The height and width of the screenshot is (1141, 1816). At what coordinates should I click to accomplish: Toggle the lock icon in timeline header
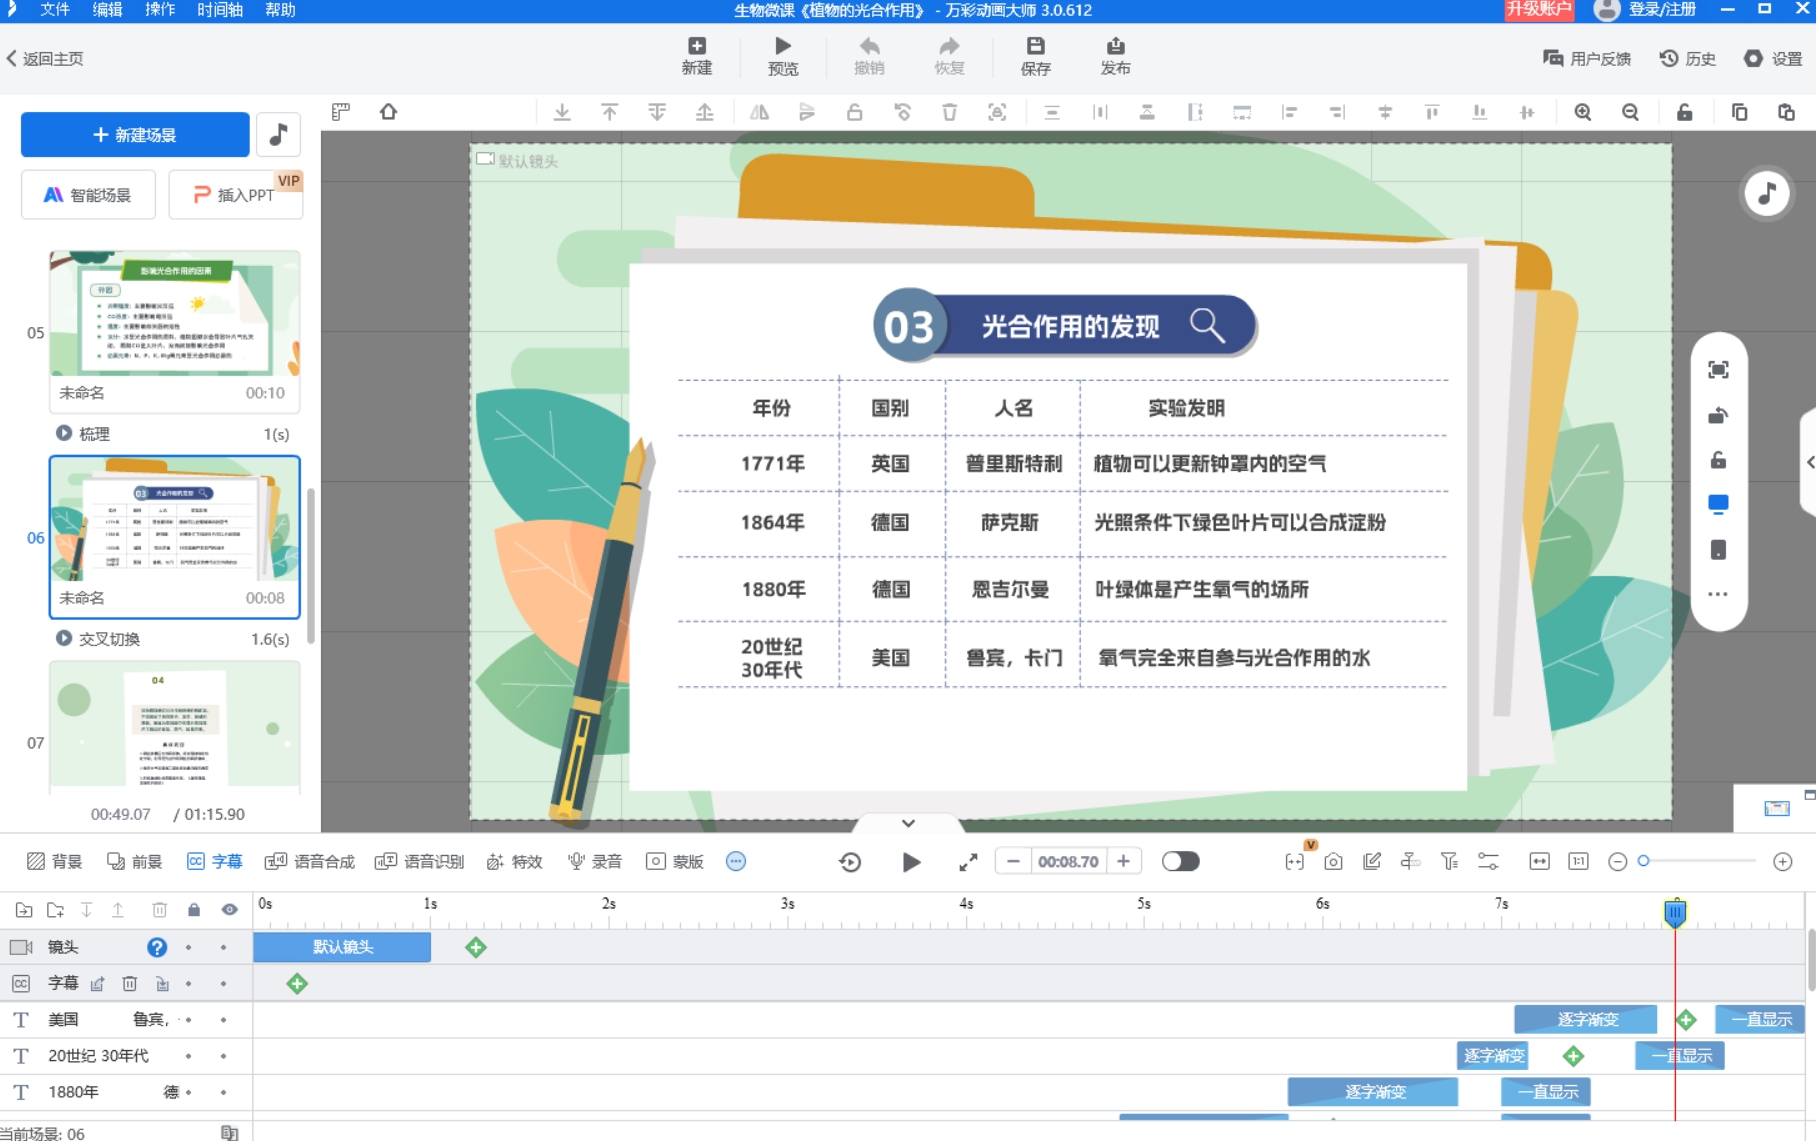(194, 910)
